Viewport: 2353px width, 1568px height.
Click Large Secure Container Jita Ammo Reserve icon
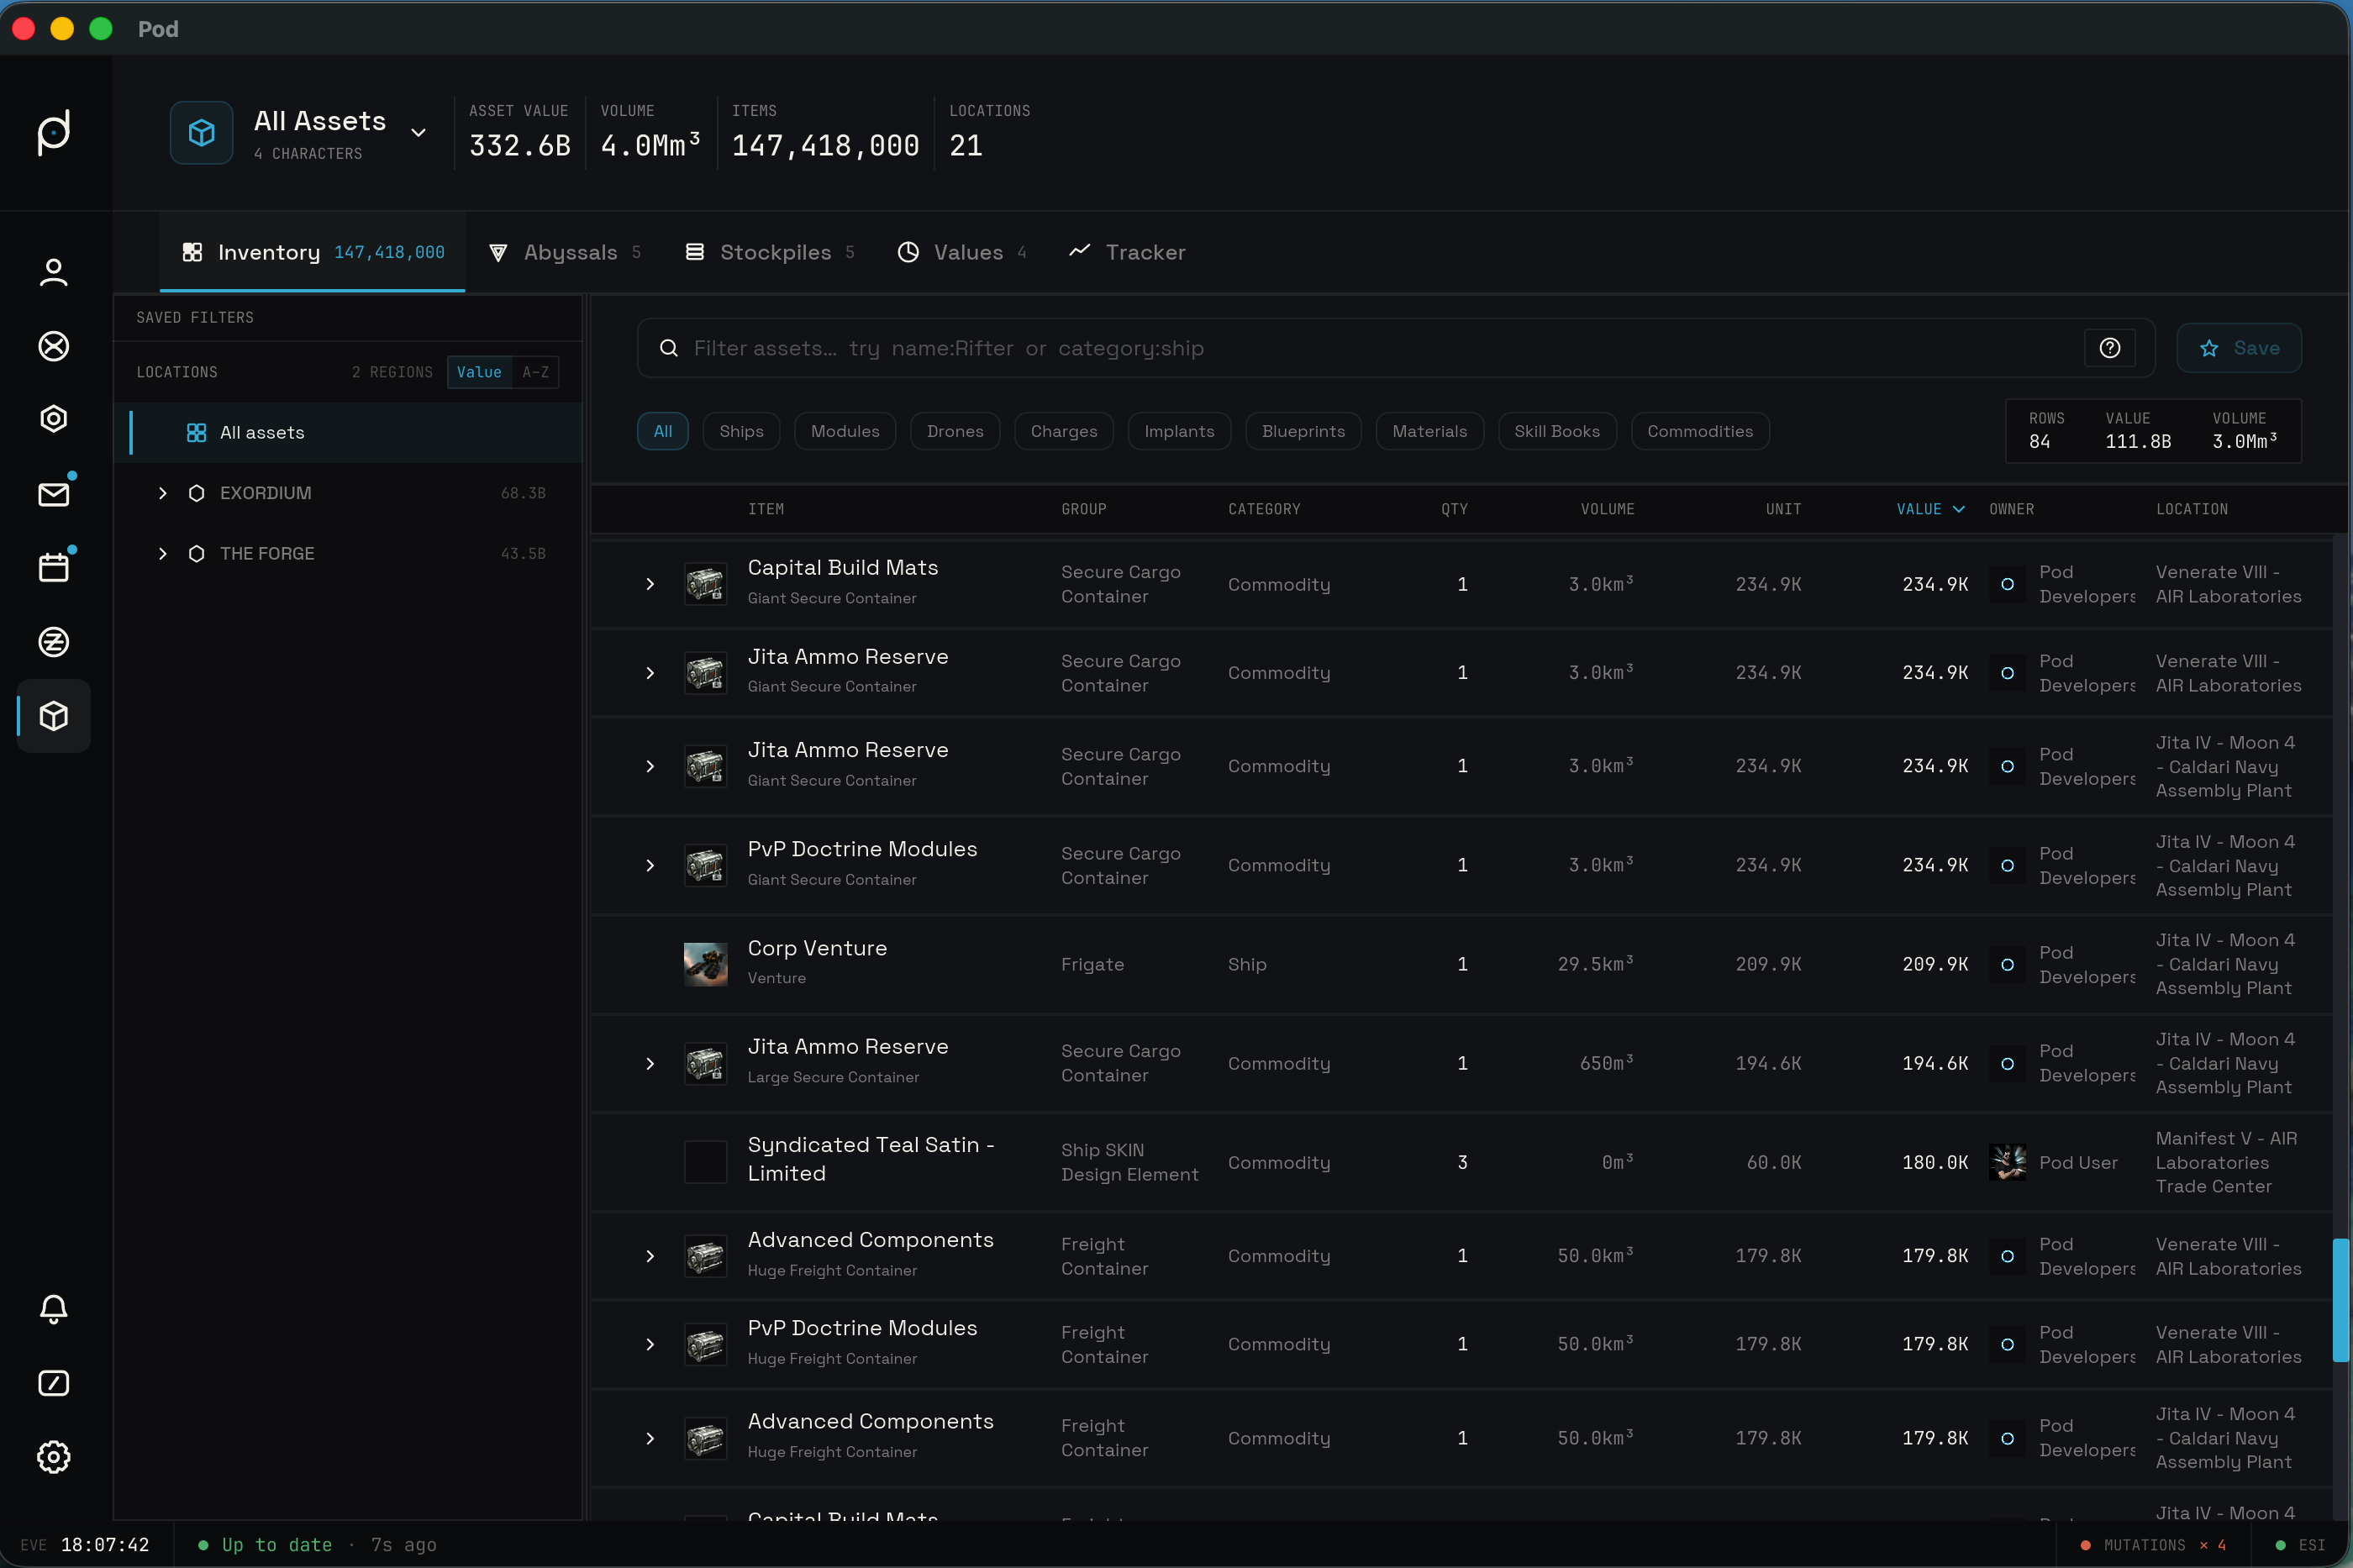tap(706, 1063)
